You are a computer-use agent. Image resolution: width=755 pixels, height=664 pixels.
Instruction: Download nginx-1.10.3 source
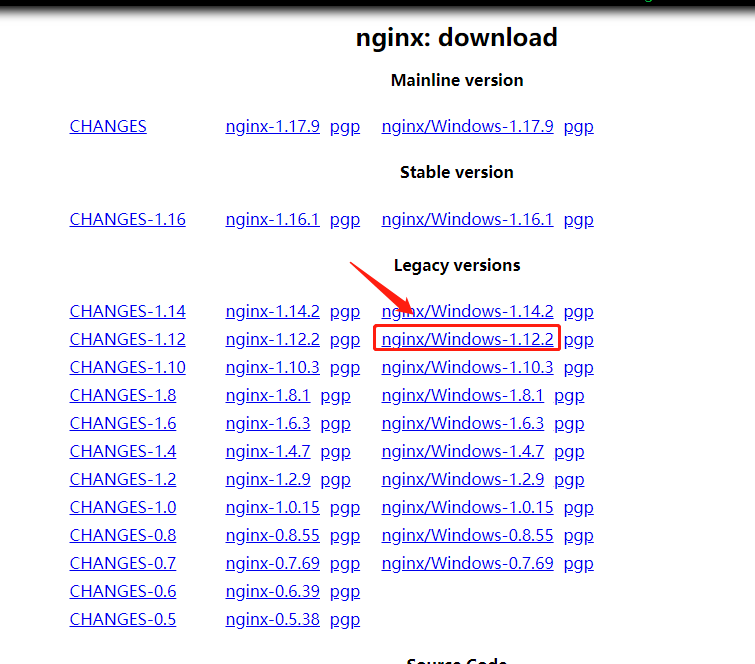pyautogui.click(x=273, y=367)
